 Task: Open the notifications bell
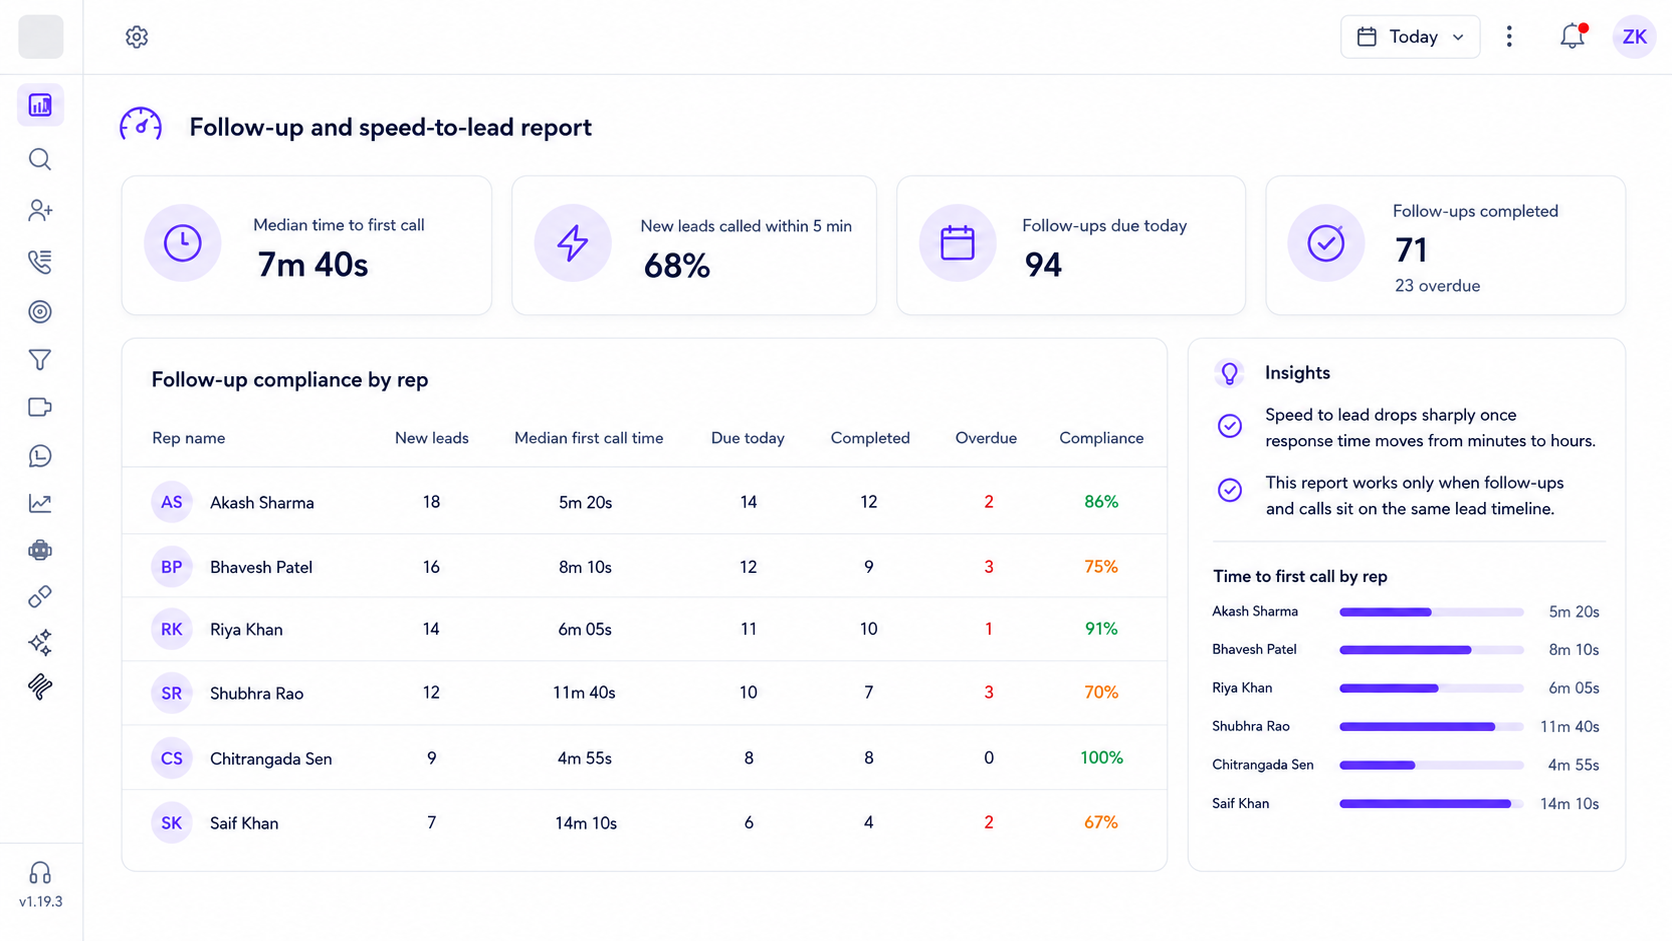click(1573, 36)
